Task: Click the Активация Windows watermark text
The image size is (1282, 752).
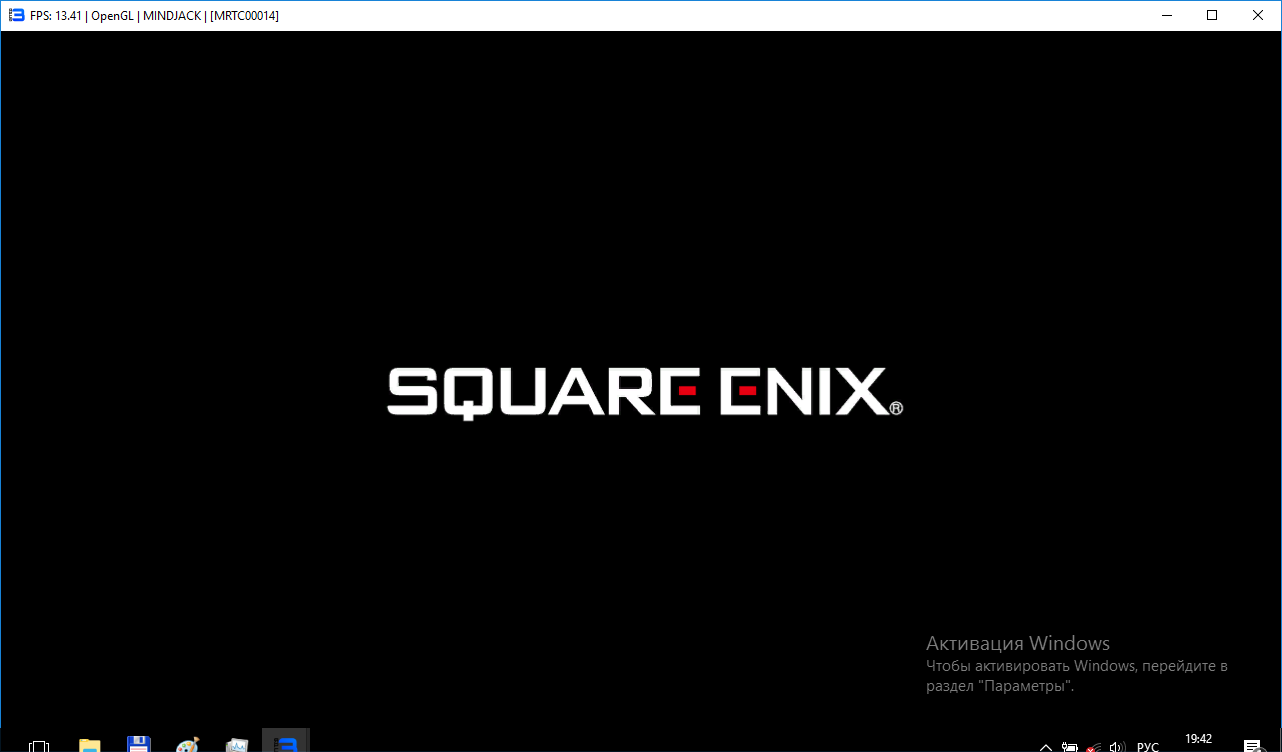Action: (1017, 643)
